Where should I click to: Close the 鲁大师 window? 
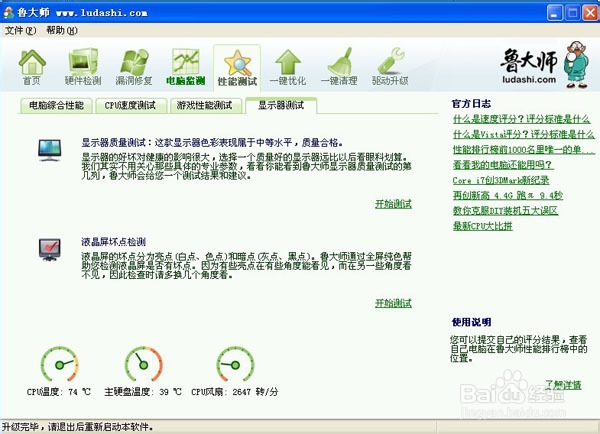click(590, 13)
